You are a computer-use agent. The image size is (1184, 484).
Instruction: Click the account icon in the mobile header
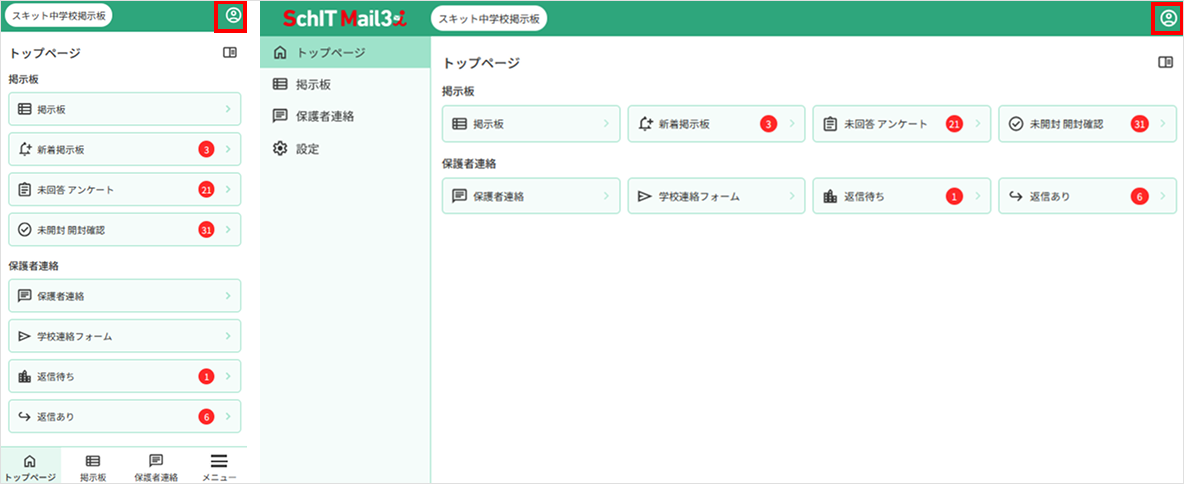[232, 16]
